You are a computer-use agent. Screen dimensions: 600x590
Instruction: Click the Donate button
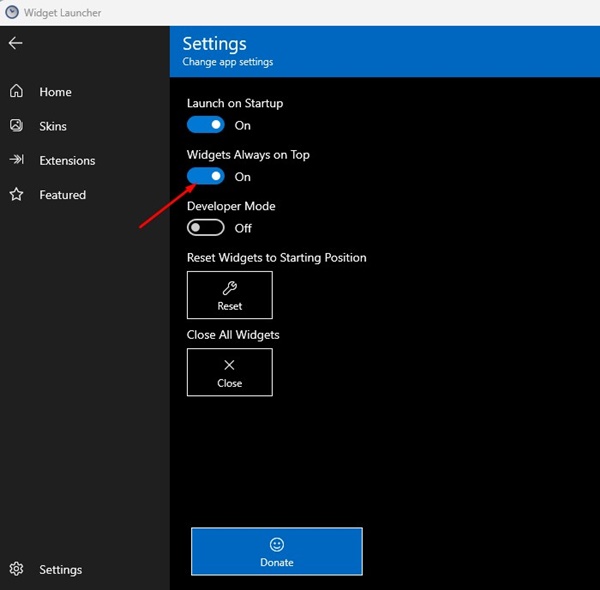(277, 551)
